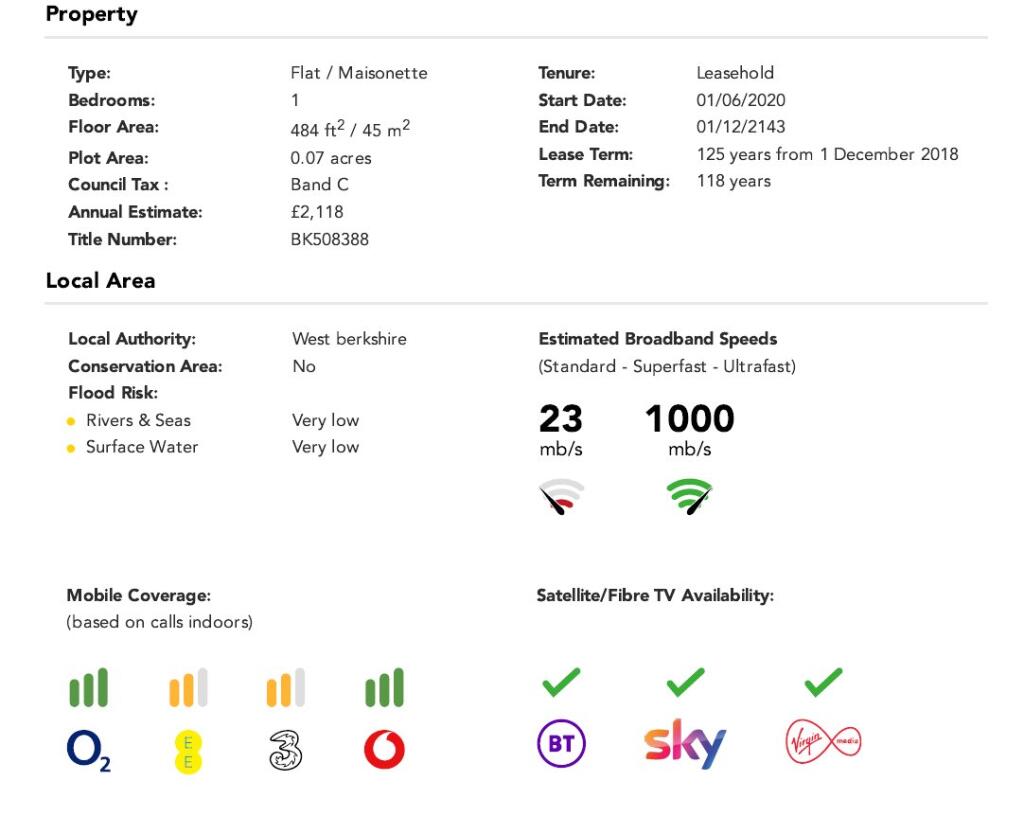
Task: Click the red standard broadband speed gauge
Action: [562, 496]
